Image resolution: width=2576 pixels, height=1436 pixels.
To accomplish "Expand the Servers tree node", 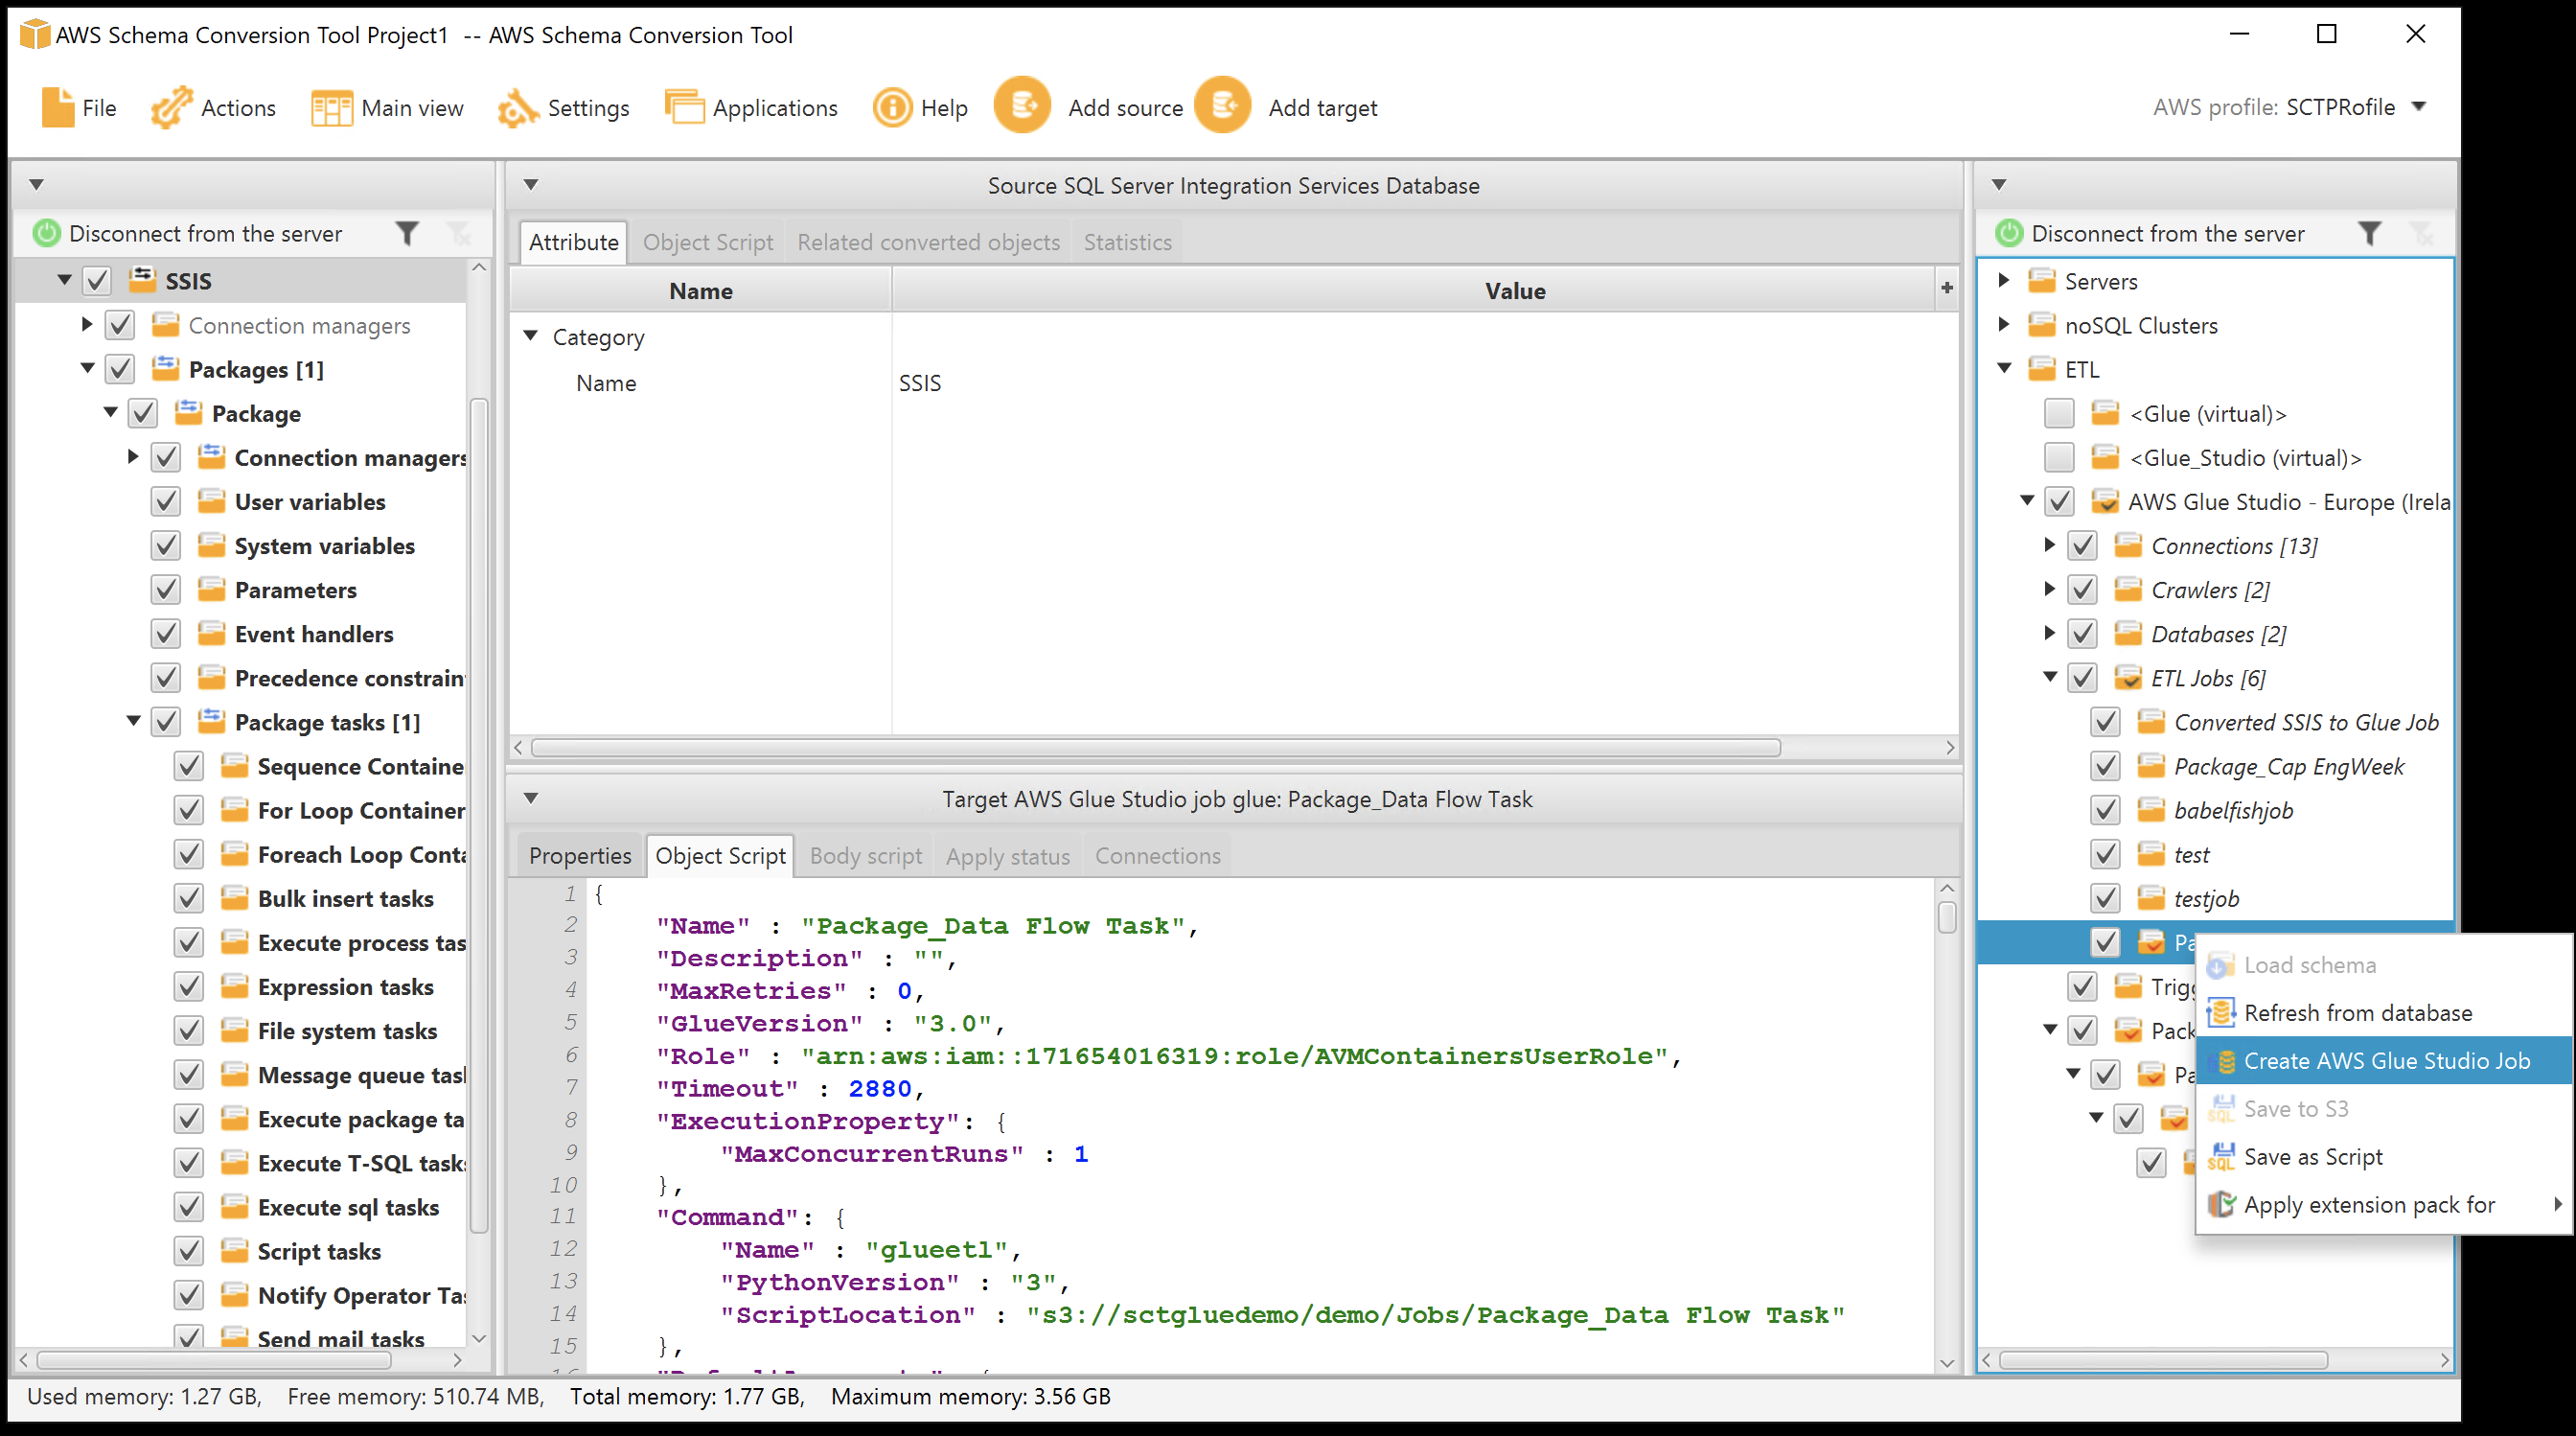I will [2004, 281].
